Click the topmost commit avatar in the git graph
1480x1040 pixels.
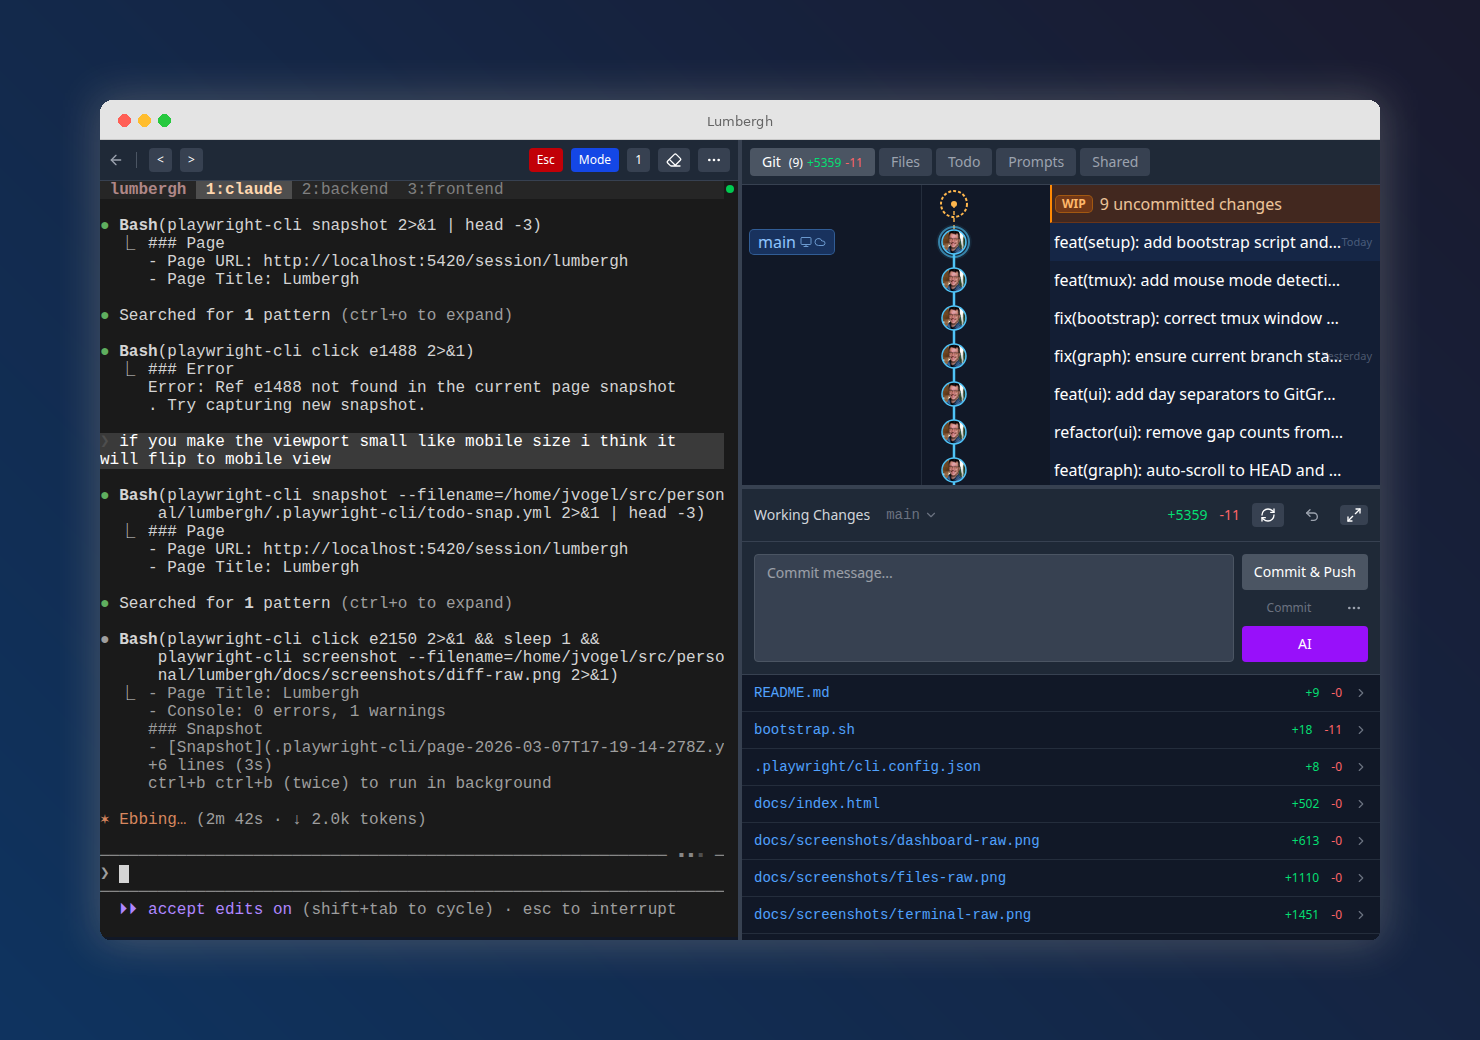point(953,241)
